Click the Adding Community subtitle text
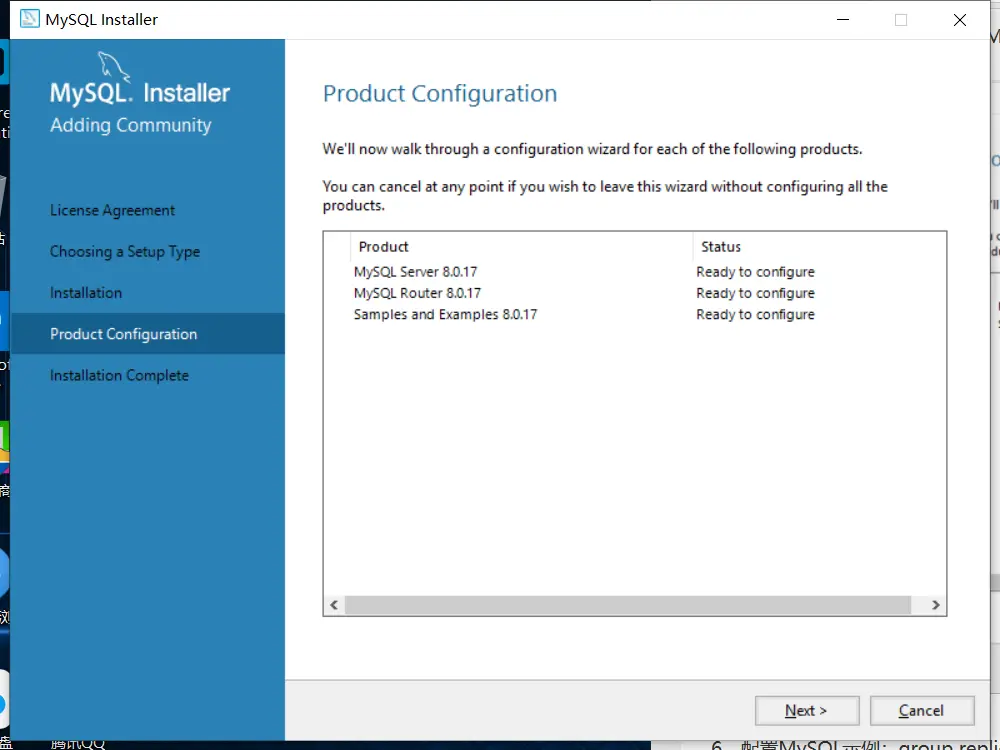The width and height of the screenshot is (1000, 750). tap(131, 125)
